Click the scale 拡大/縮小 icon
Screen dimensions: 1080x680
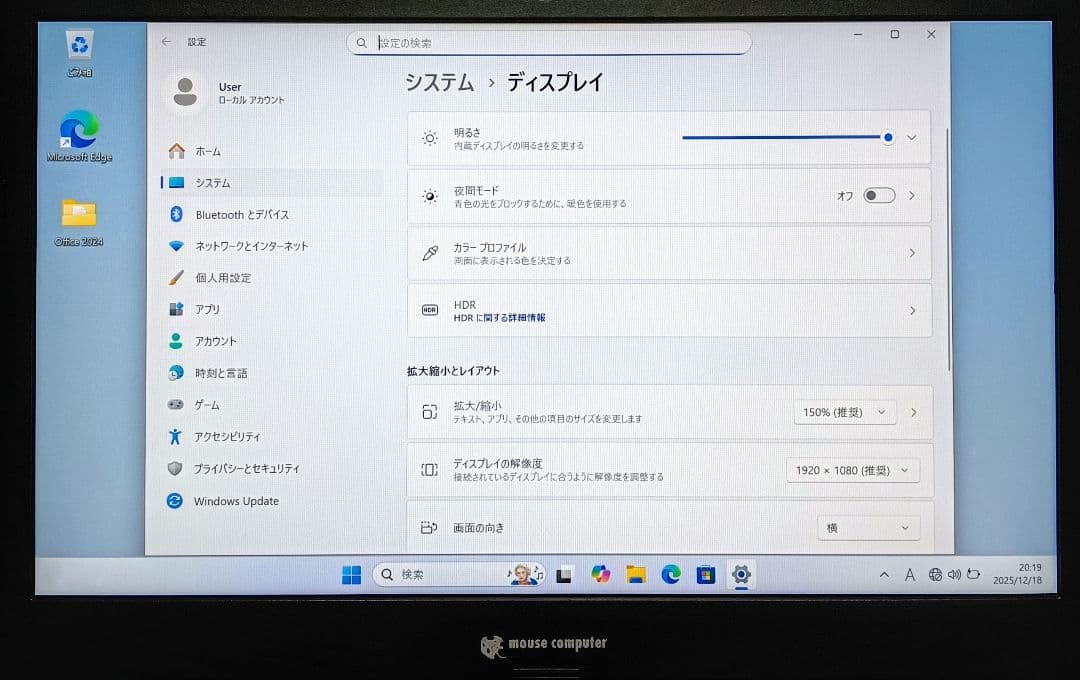point(430,412)
